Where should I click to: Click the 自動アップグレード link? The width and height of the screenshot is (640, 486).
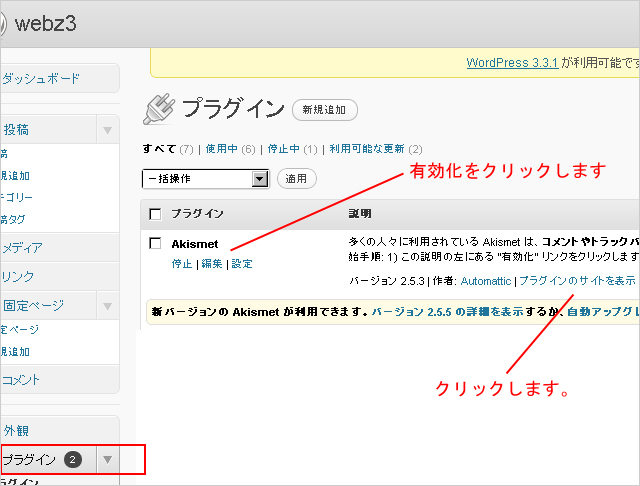coord(603,312)
